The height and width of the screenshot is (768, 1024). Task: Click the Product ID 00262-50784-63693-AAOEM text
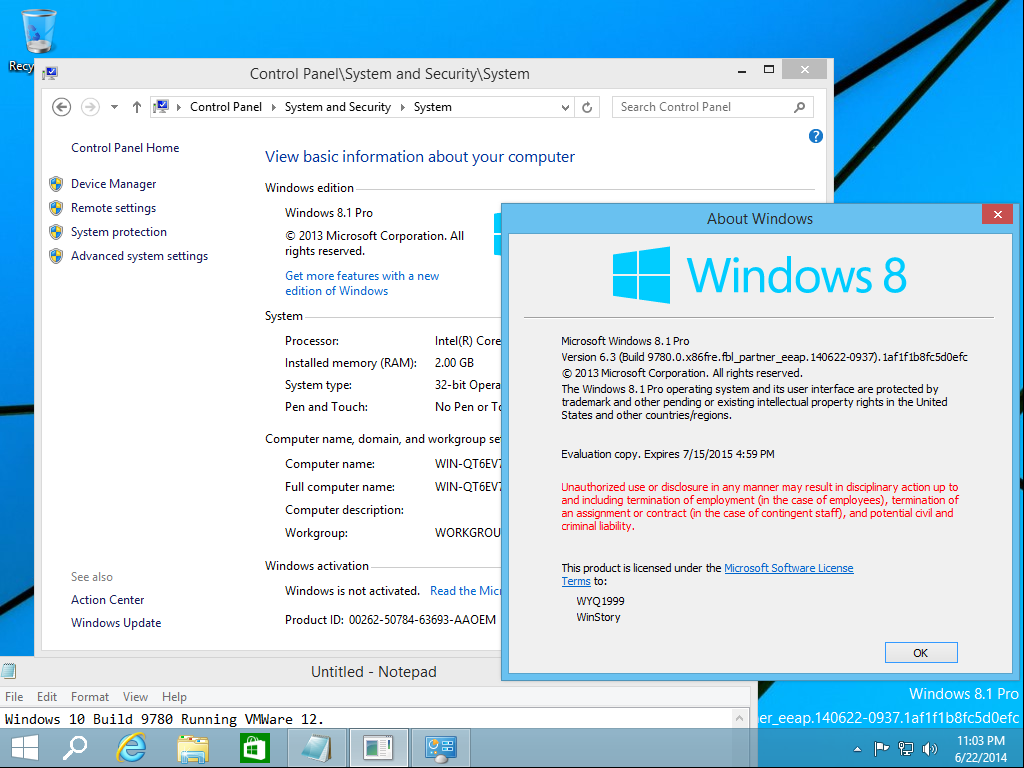tap(422, 620)
